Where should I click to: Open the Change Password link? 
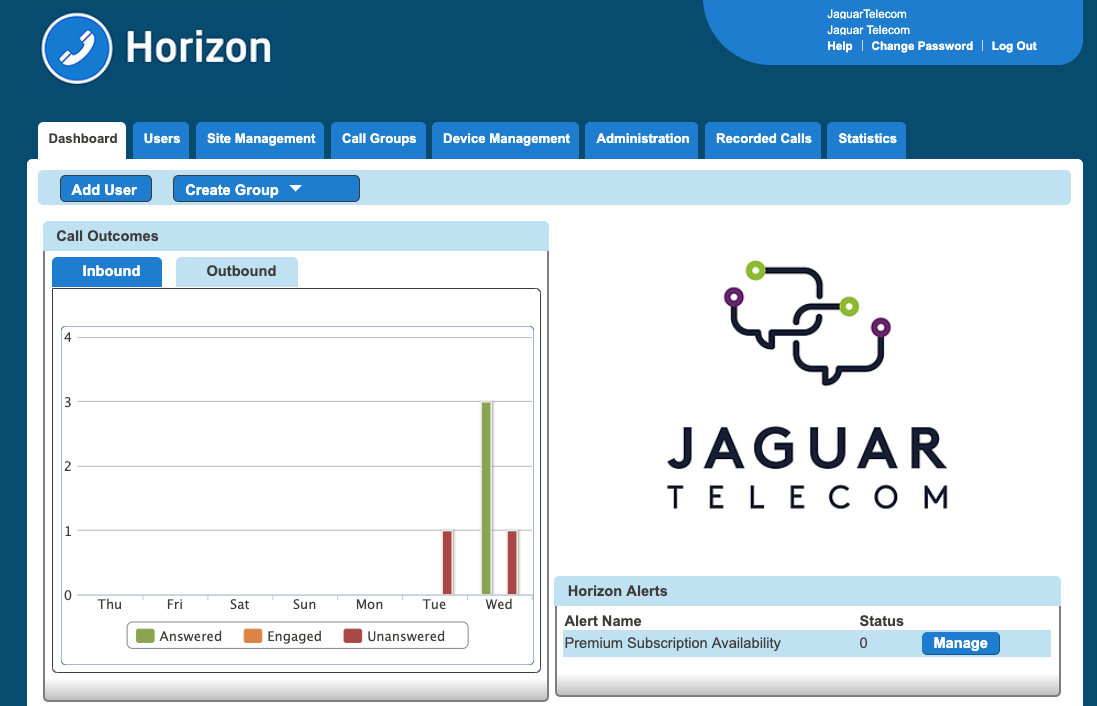click(x=922, y=46)
